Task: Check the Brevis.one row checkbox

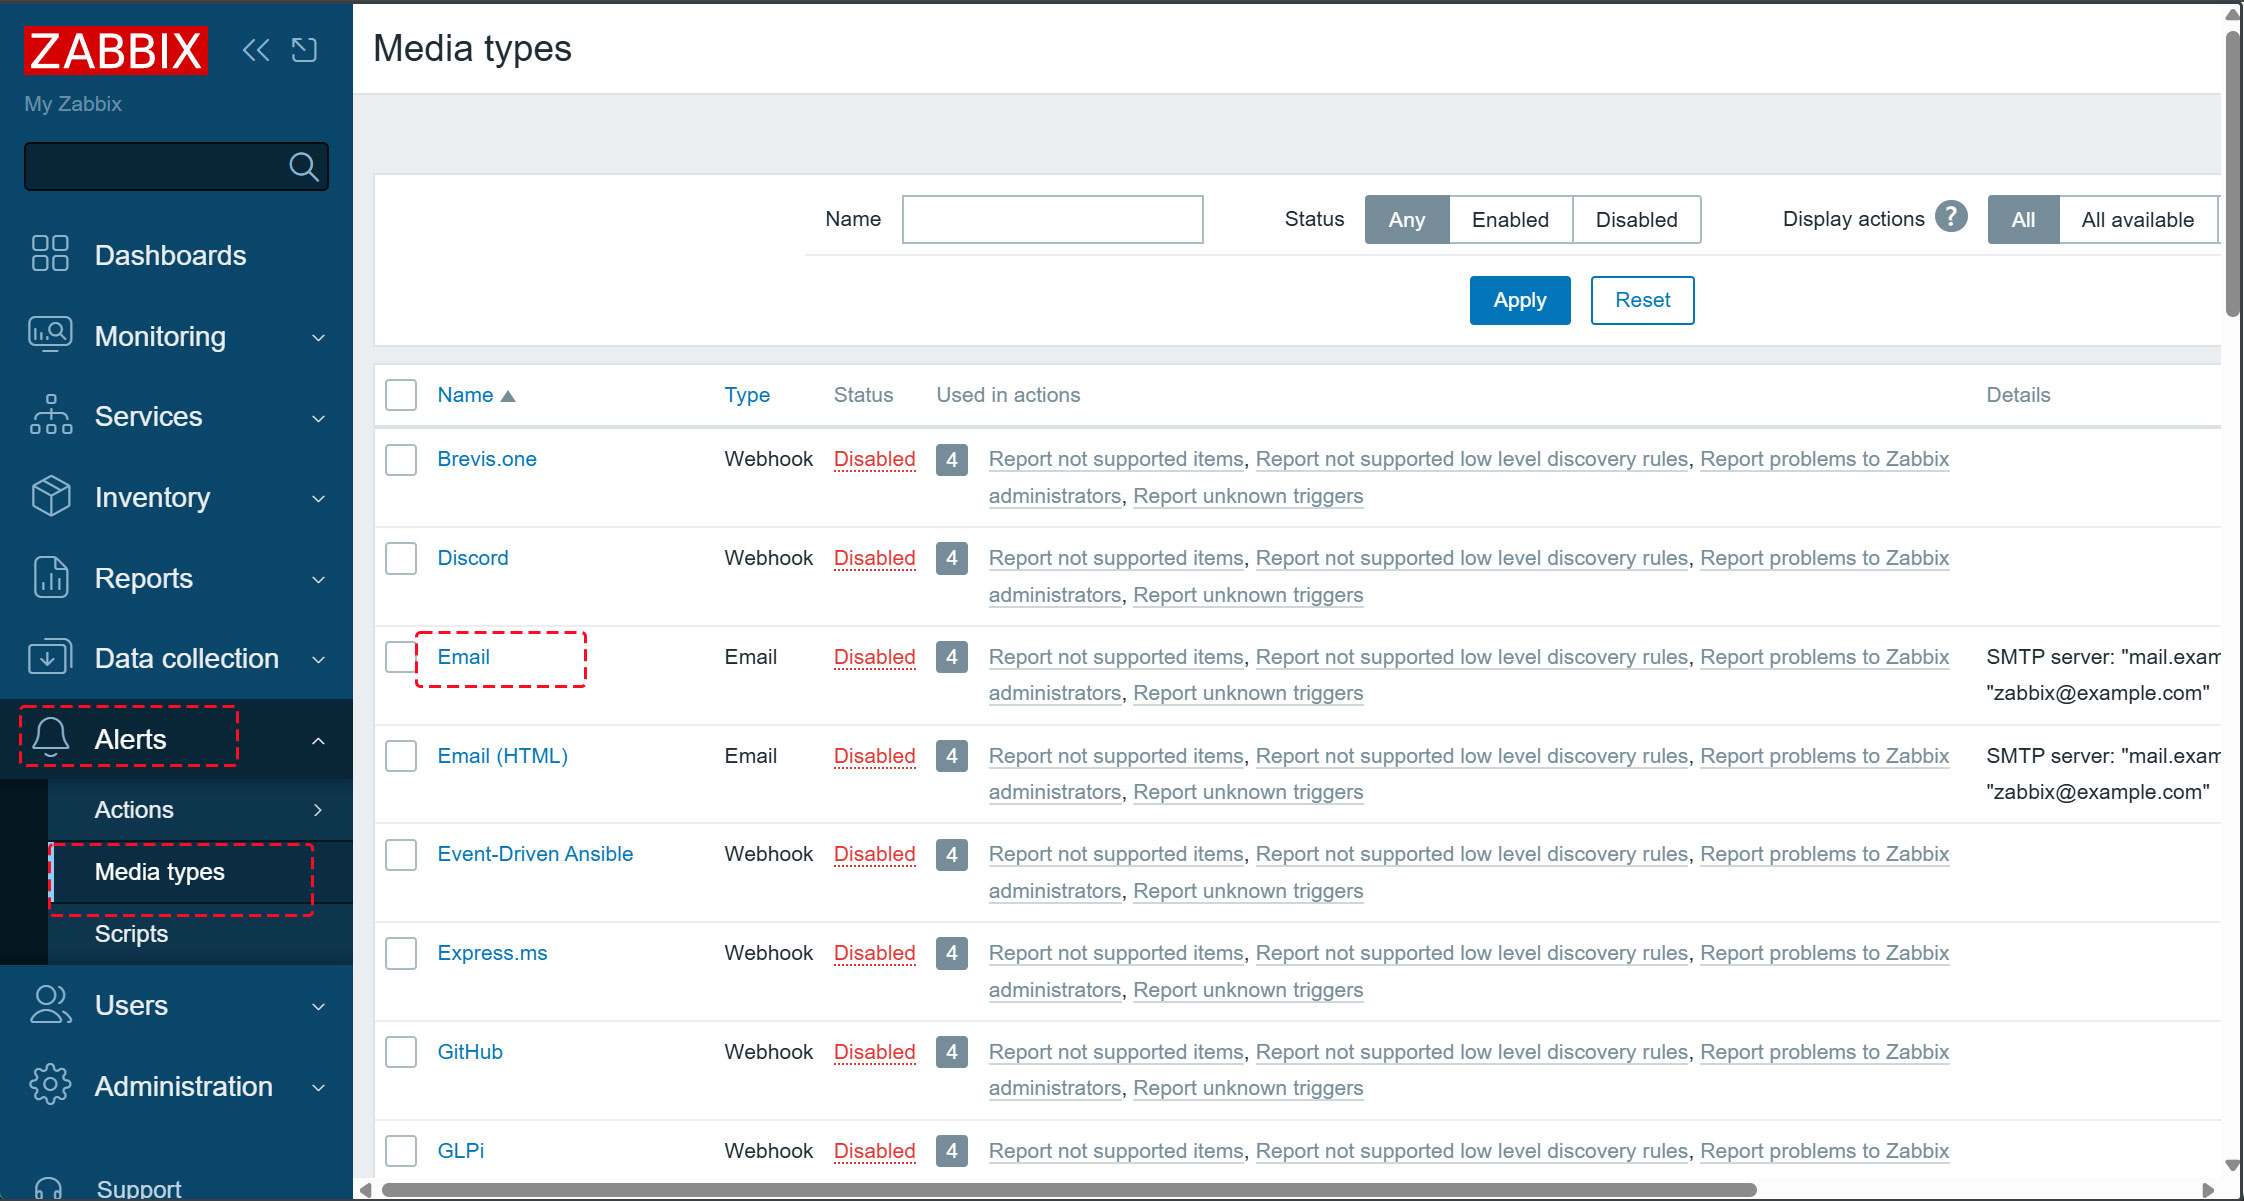Action: (401, 460)
